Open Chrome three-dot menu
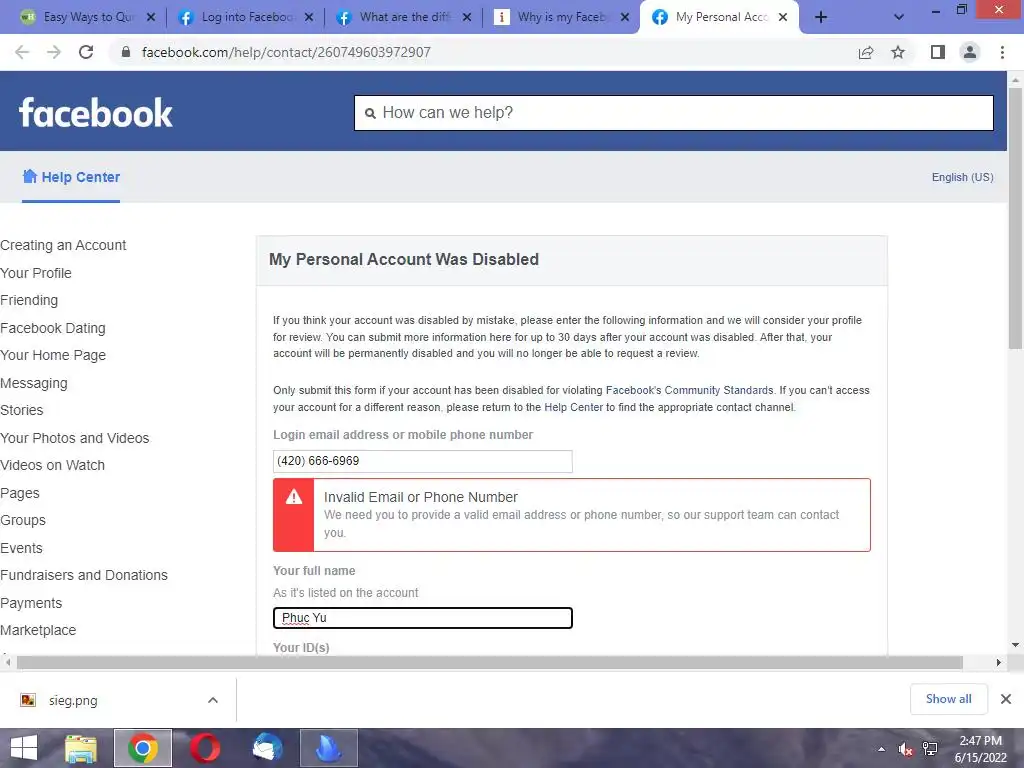The width and height of the screenshot is (1024, 768). pyautogui.click(x=1002, y=52)
